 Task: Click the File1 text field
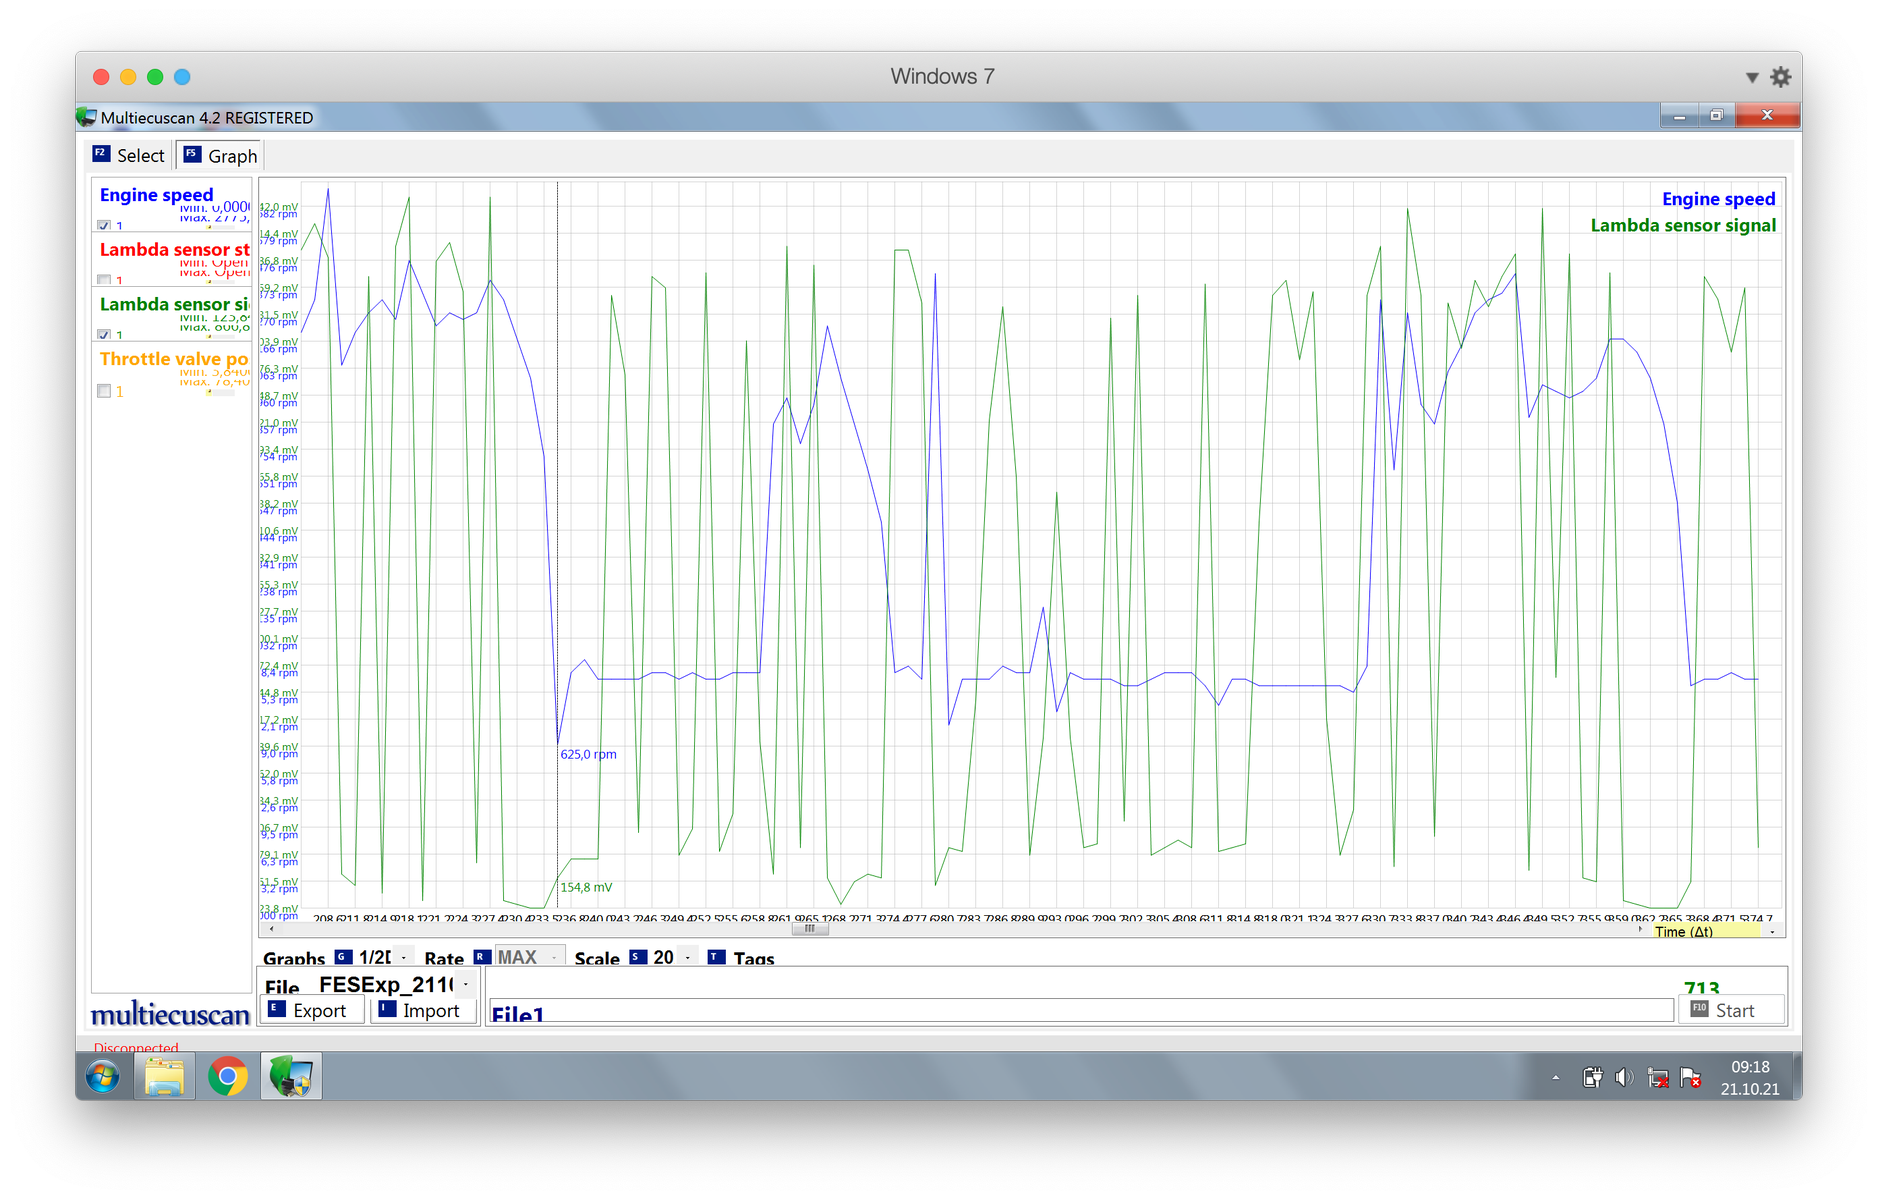coord(1080,1012)
